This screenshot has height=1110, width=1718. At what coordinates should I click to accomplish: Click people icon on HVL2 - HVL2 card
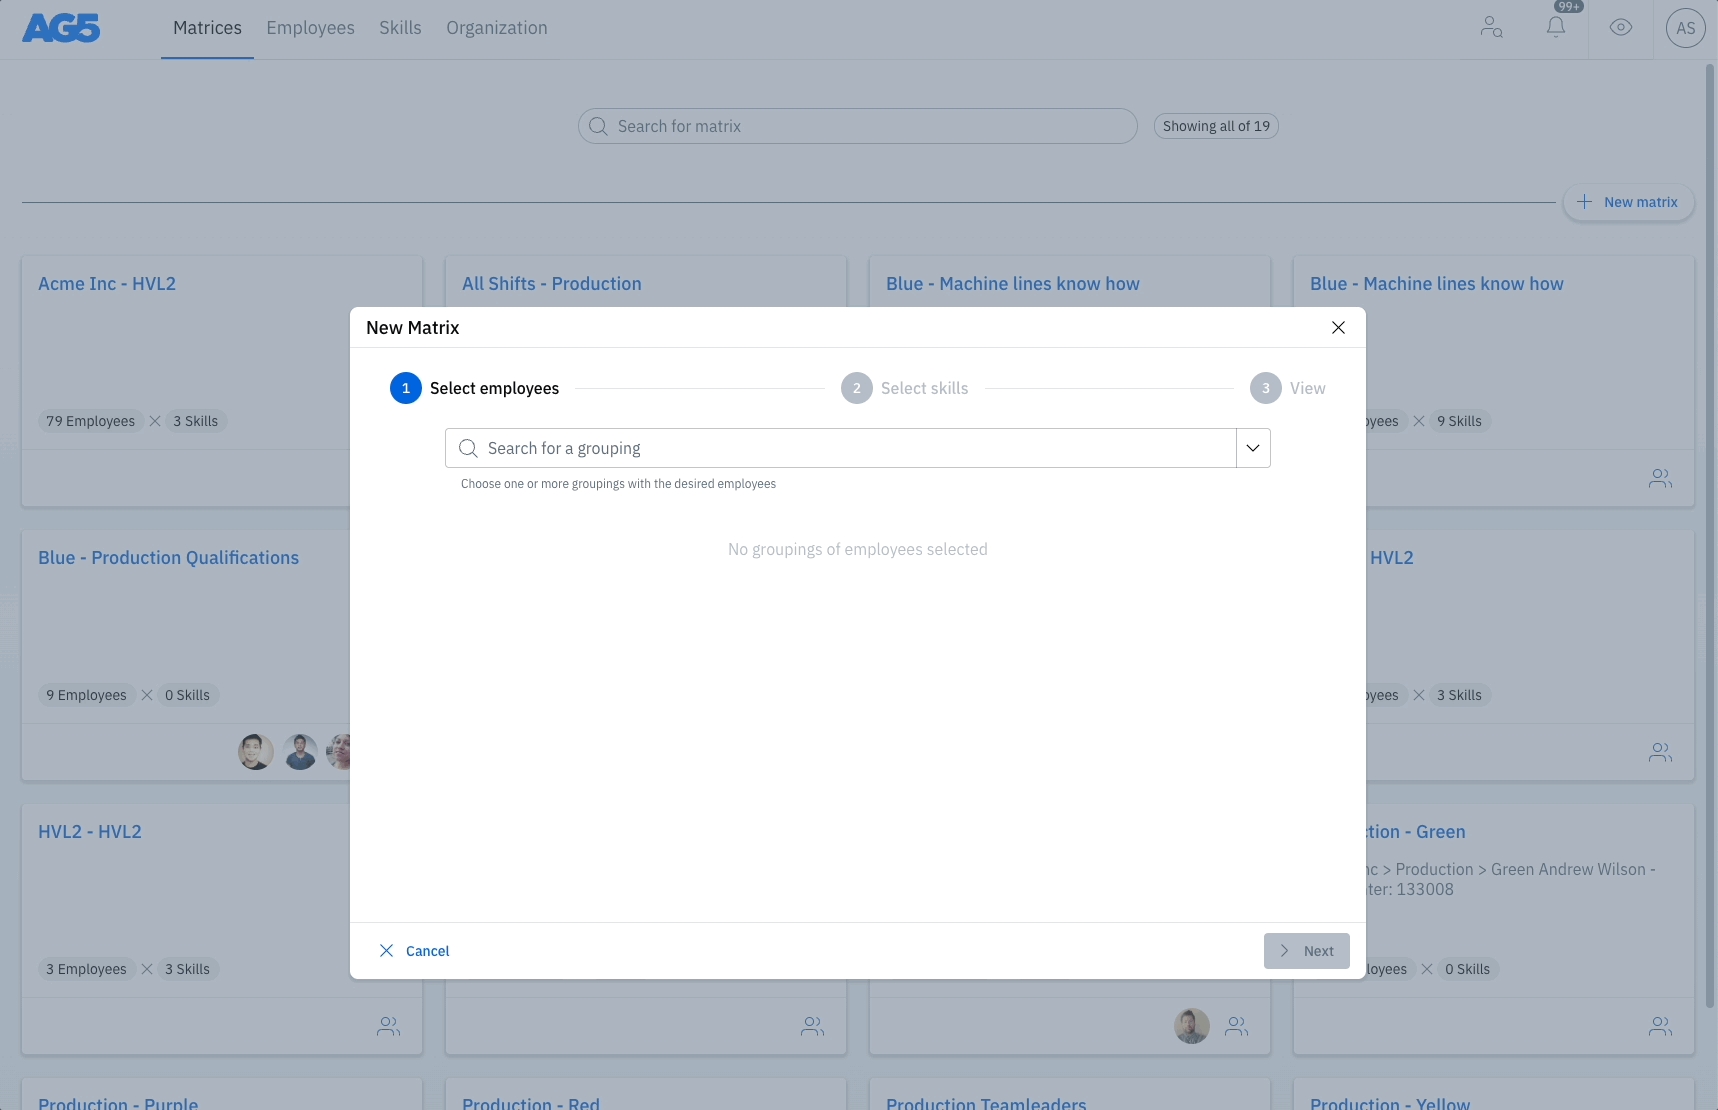[389, 1026]
